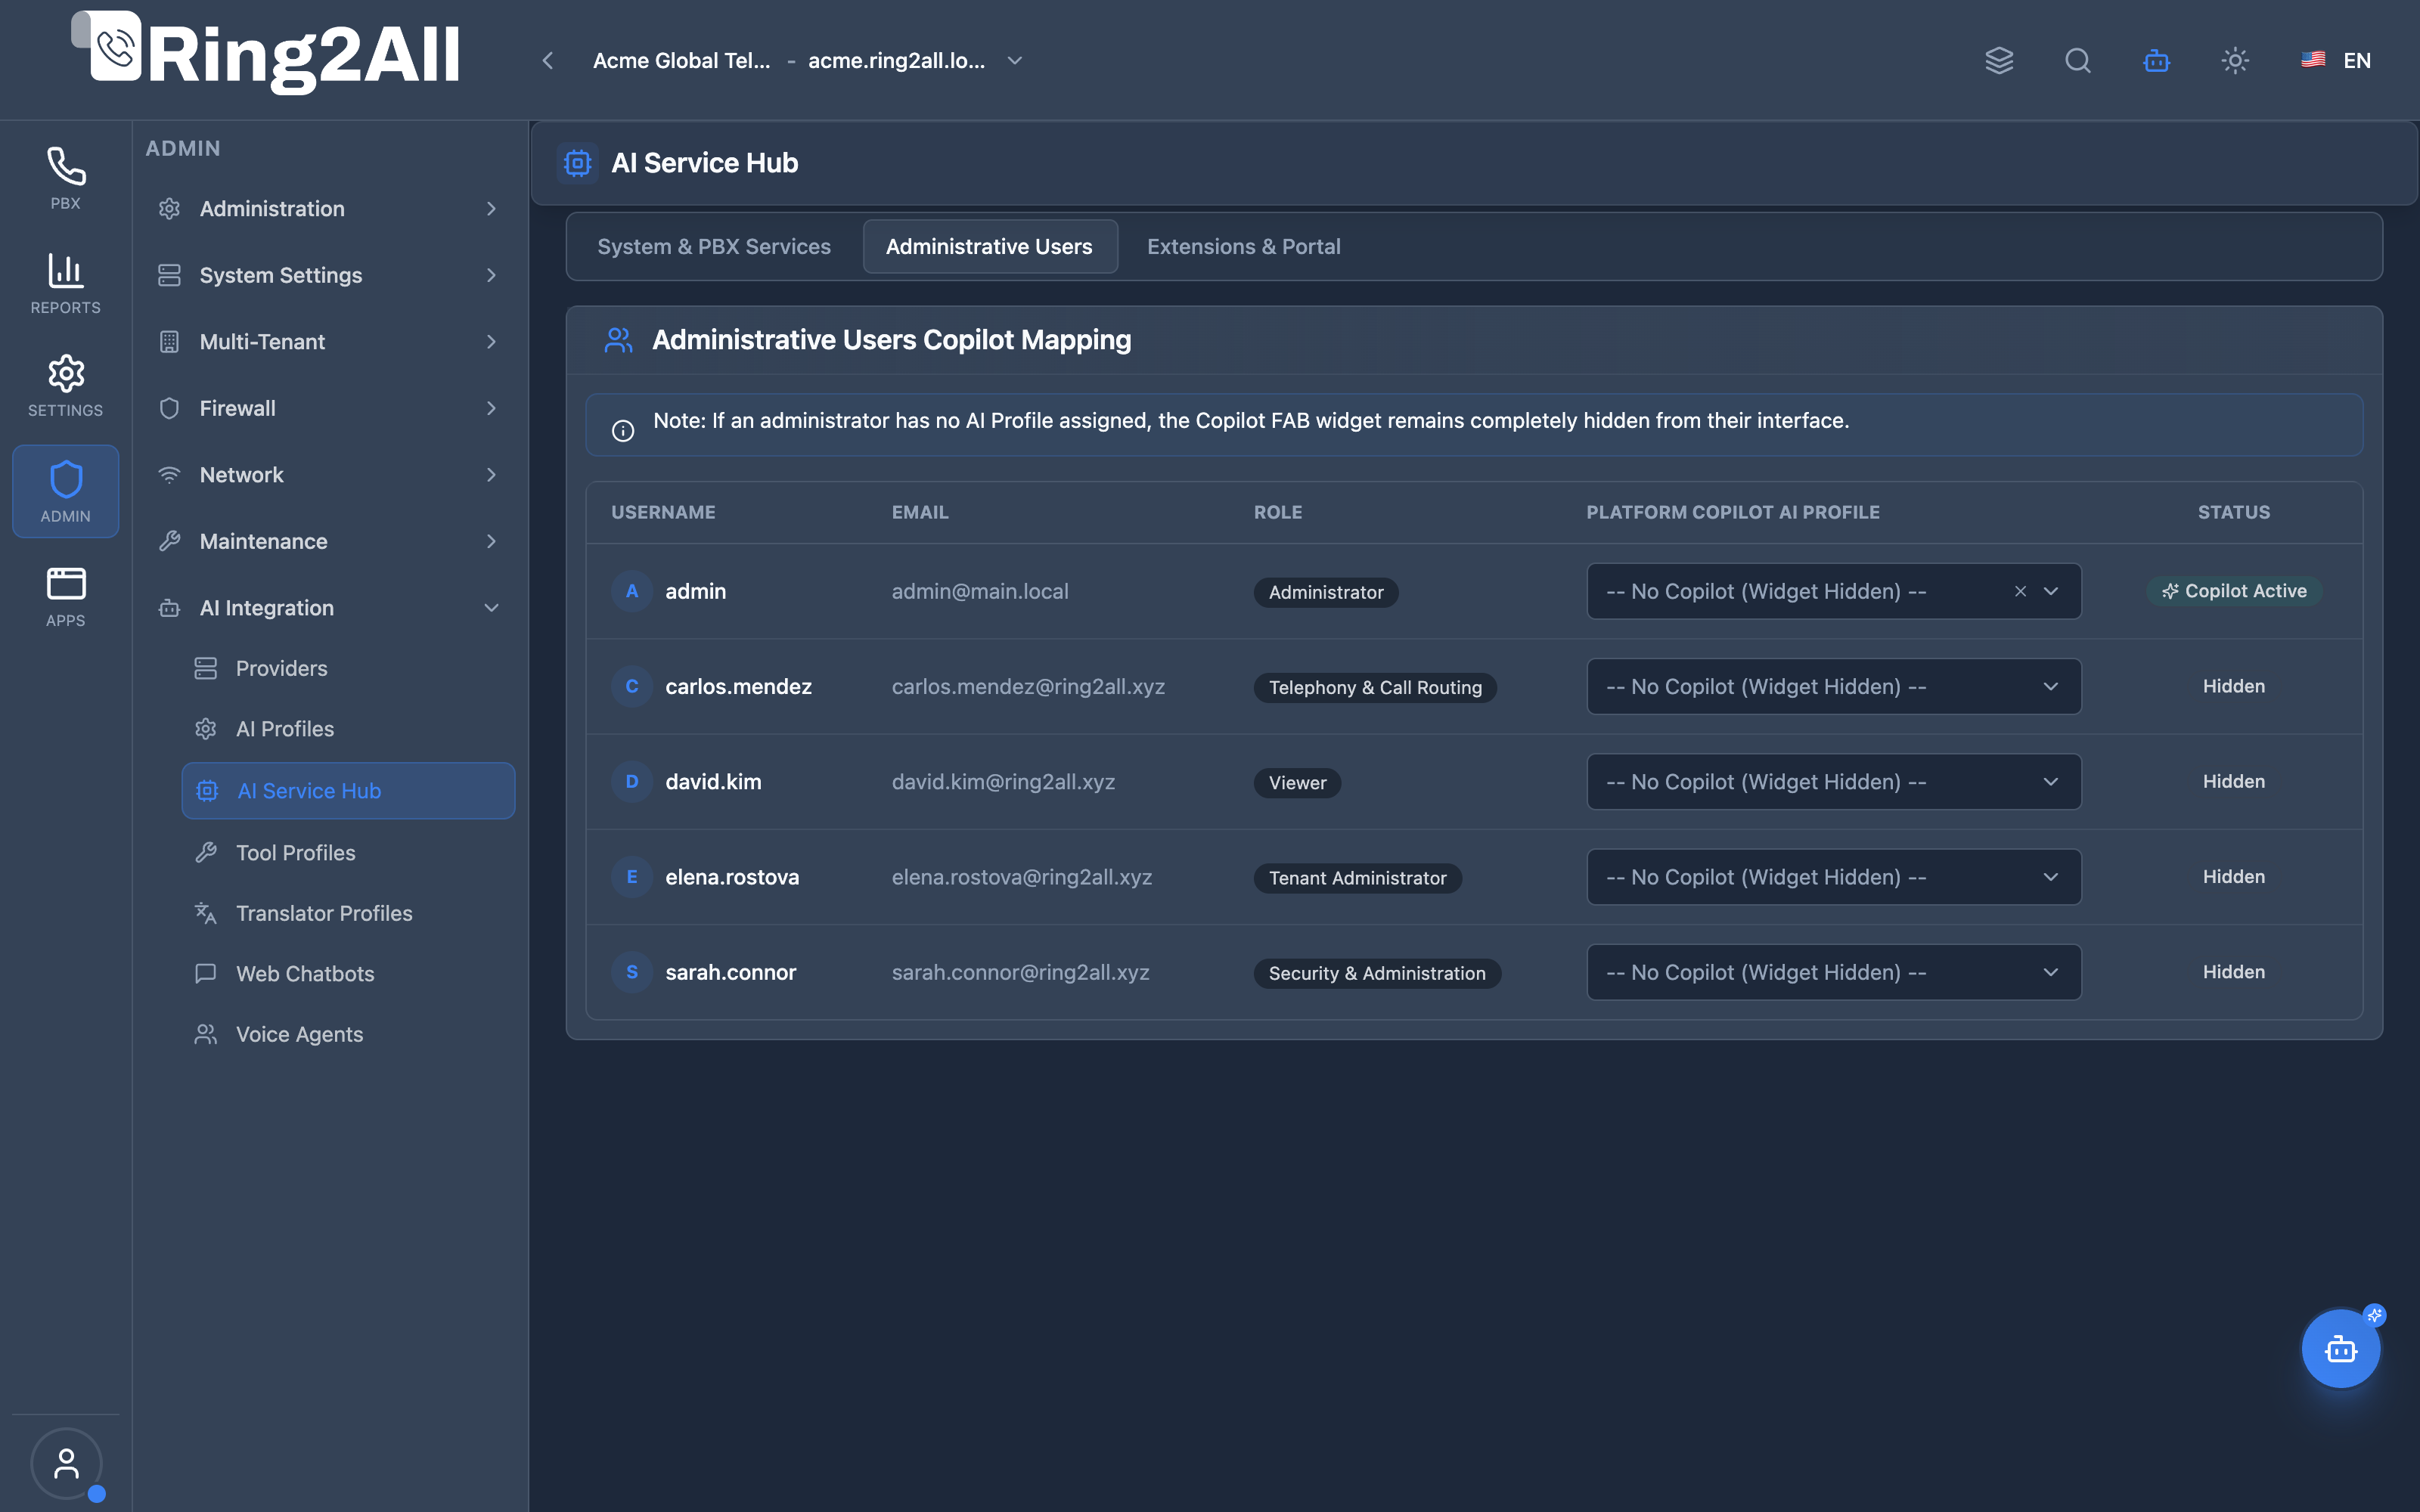Expand the Administration menu
2420x1512 pixels.
tap(328, 208)
